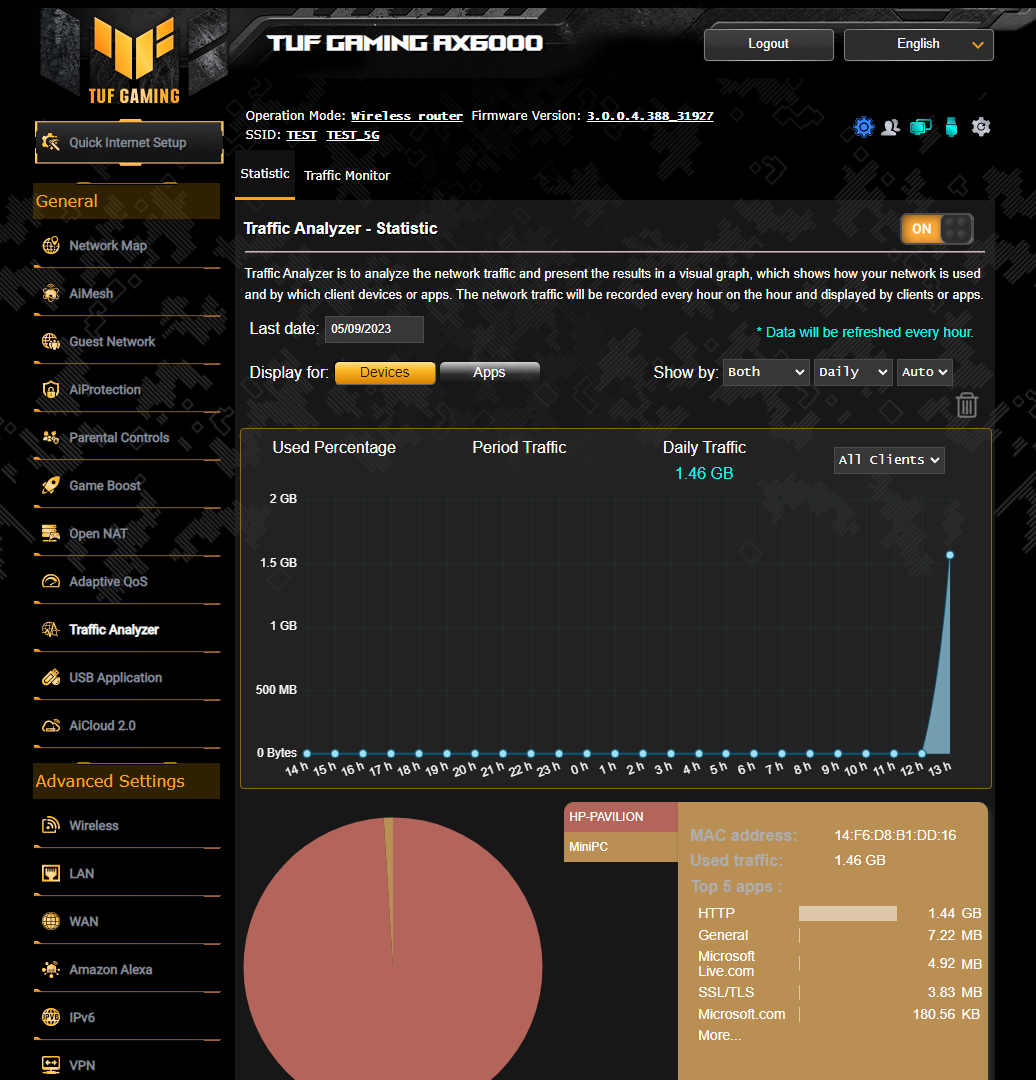Click the AiCloud 2.0 cloud icon
1036x1080 pixels.
click(x=51, y=726)
